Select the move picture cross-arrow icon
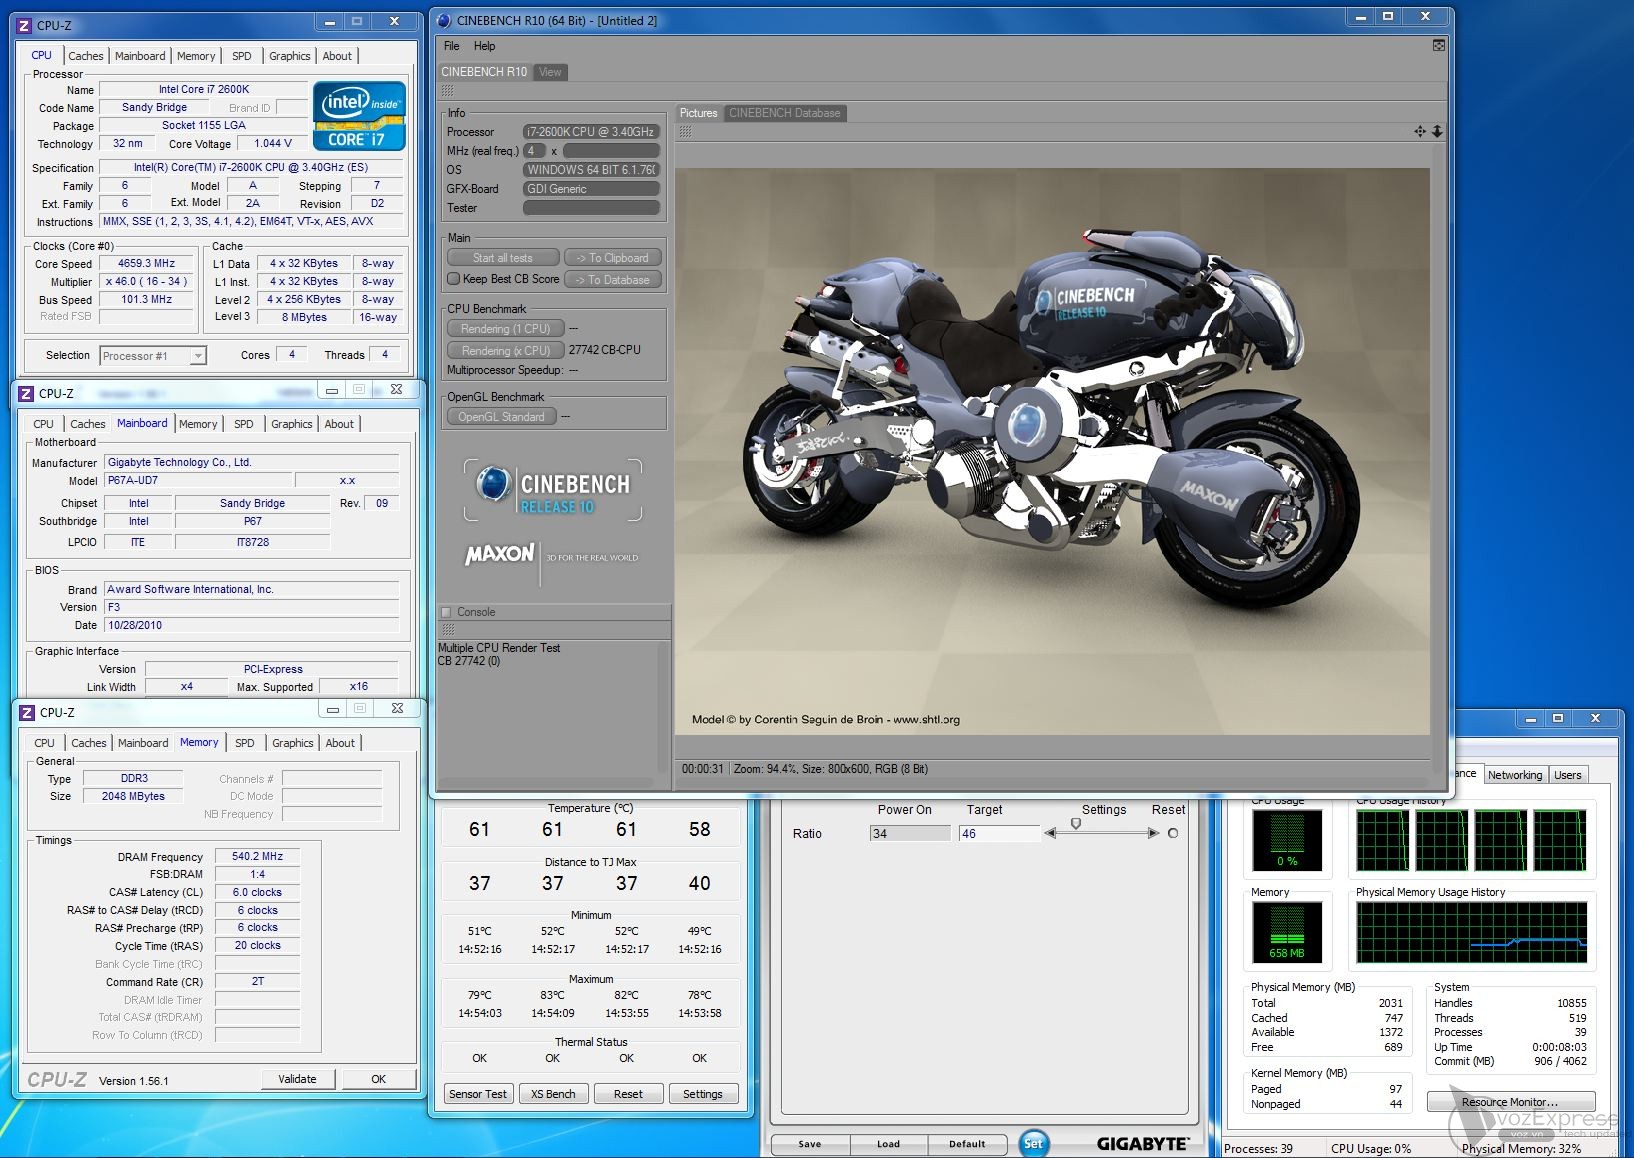This screenshot has height=1158, width=1634. [1420, 131]
